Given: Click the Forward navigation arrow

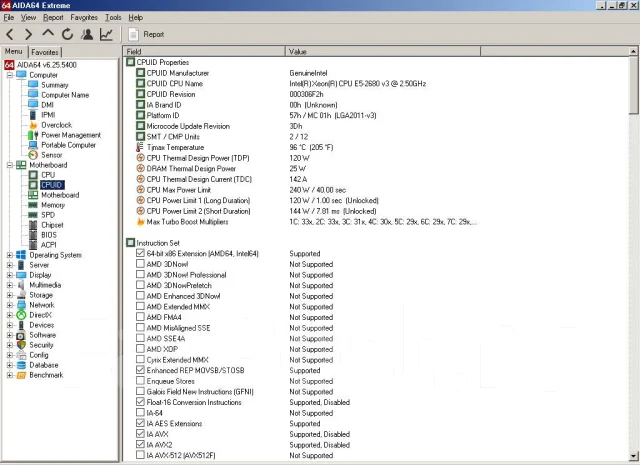Looking at the screenshot, I should pyautogui.click(x=28, y=34).
